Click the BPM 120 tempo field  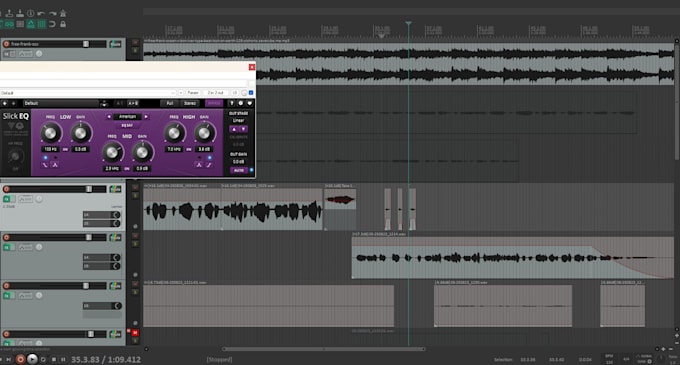(609, 359)
